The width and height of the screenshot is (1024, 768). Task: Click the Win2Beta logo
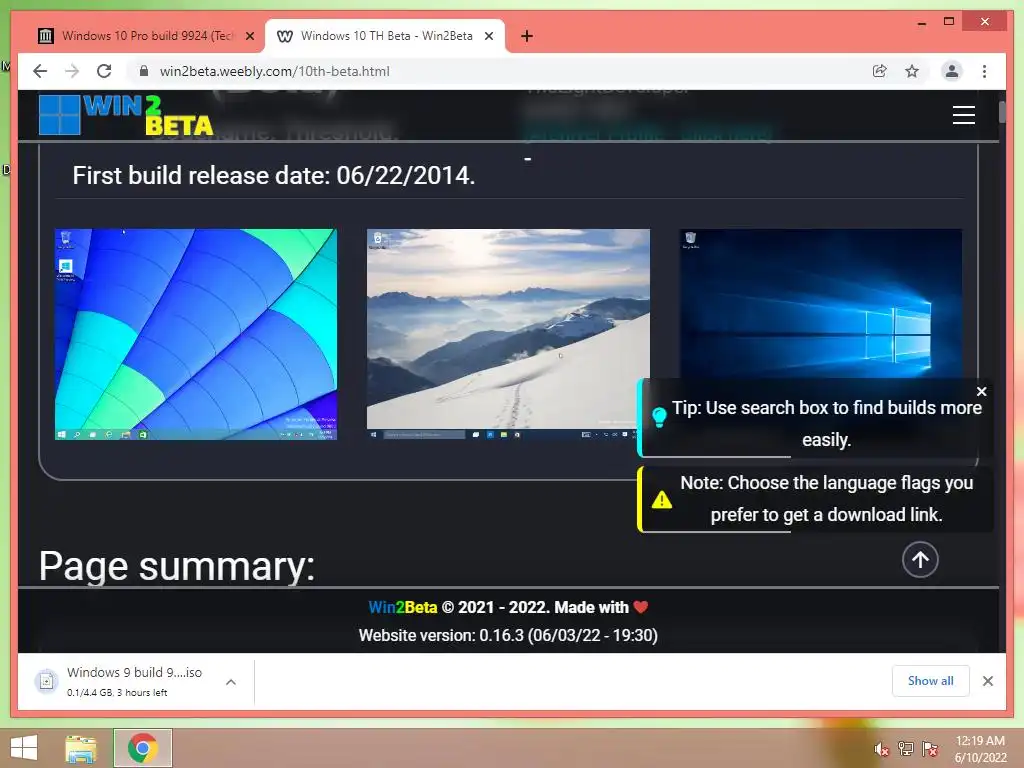(x=126, y=116)
